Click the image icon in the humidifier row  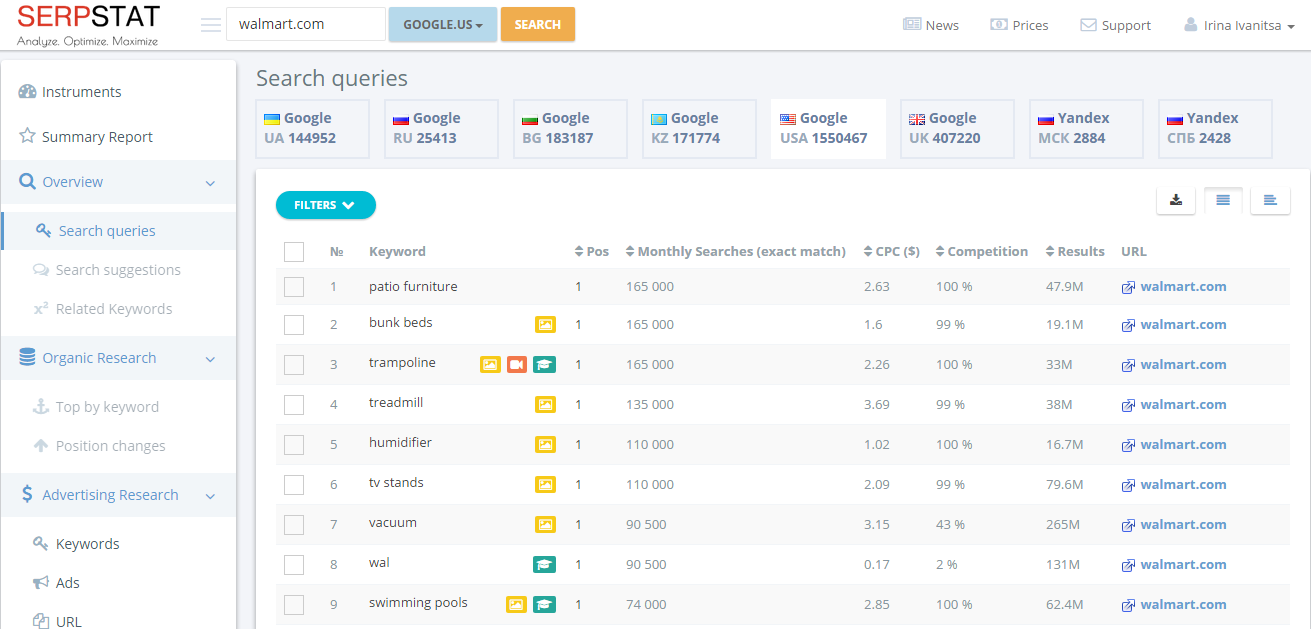click(545, 444)
